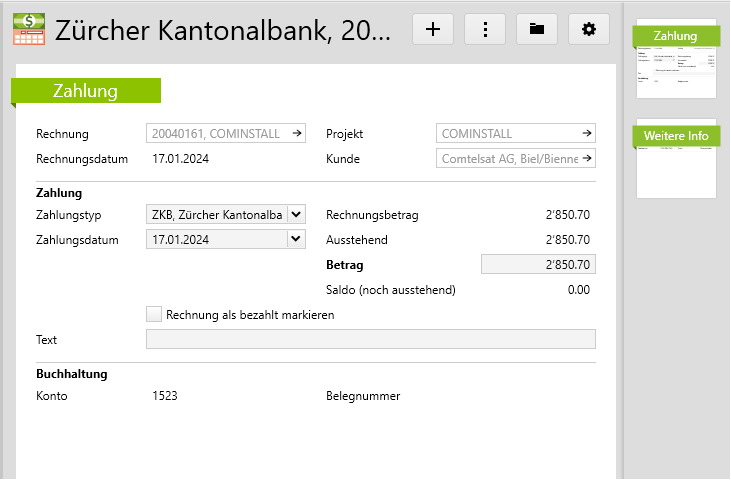The width and height of the screenshot is (731, 480).
Task: Click the green Zahlung section header
Action: 86,91
